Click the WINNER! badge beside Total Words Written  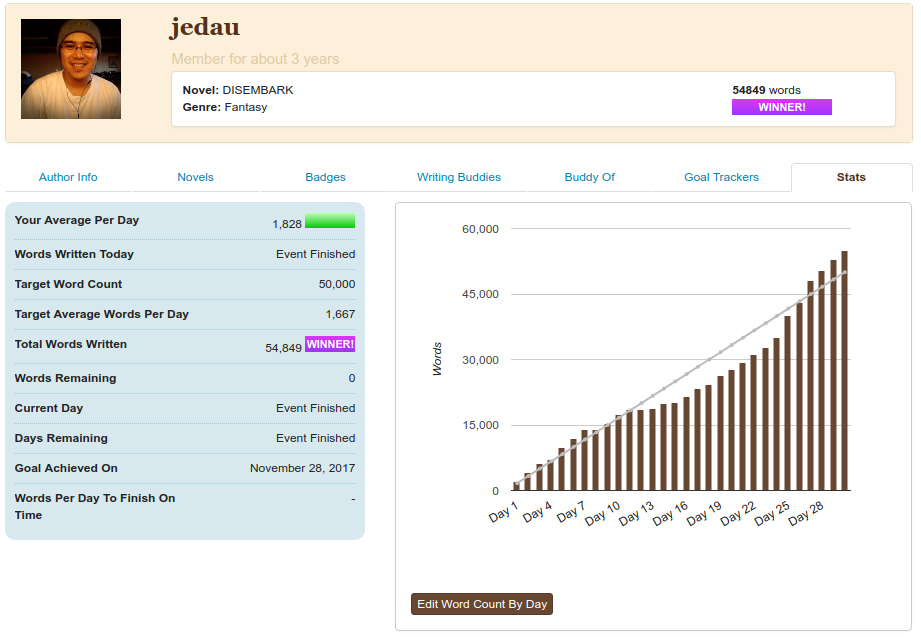330,344
